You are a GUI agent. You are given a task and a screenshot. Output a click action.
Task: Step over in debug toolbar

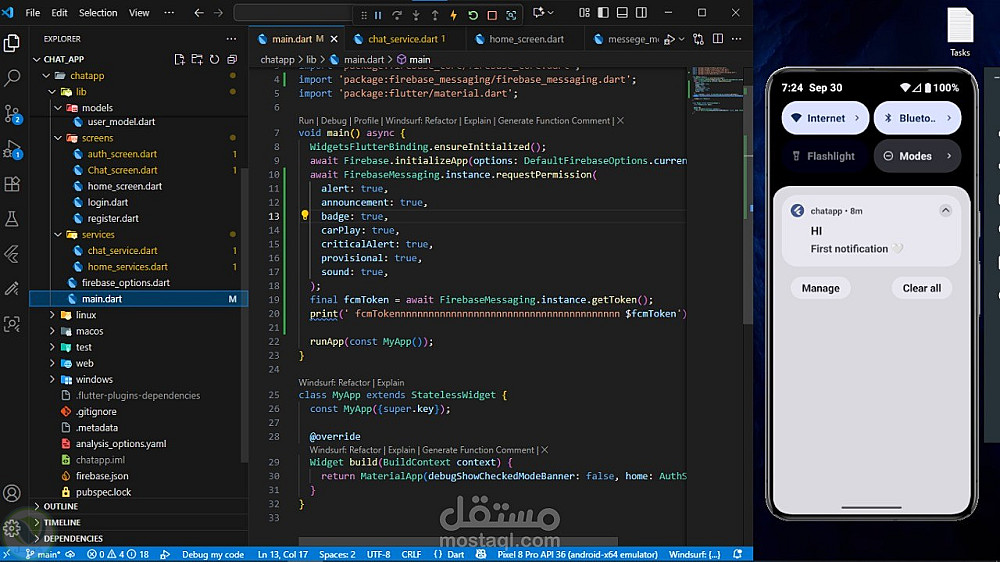click(x=397, y=15)
